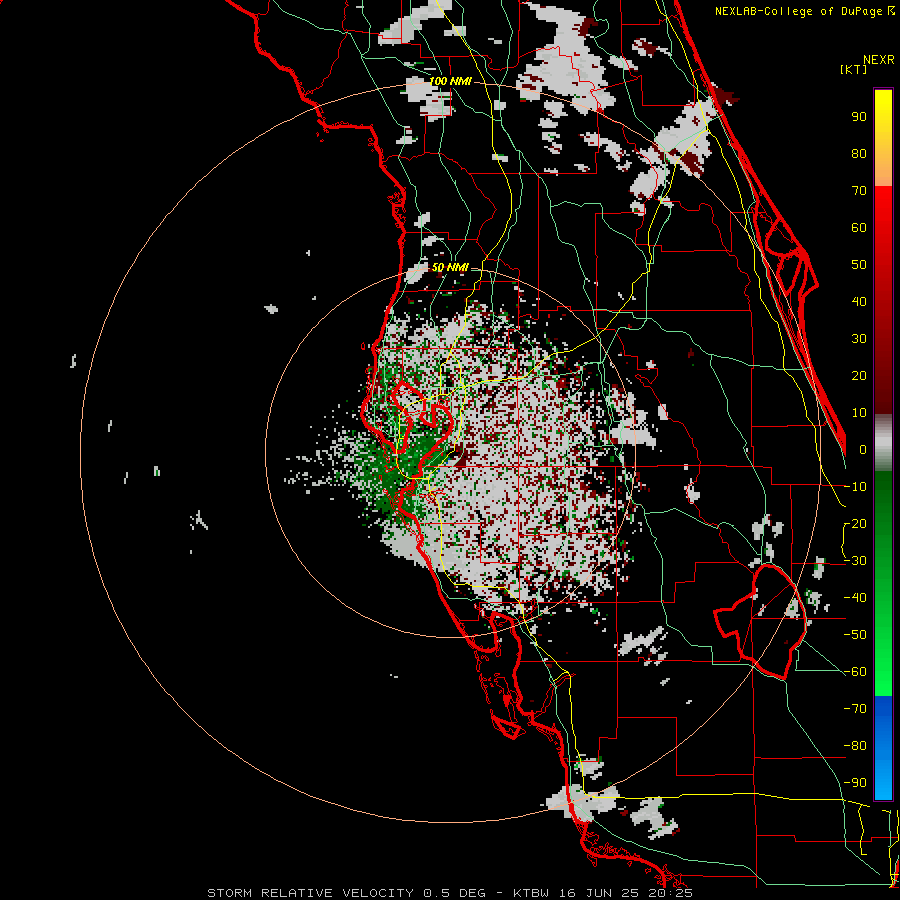Click the NEXLAB-College of DuPage credit text

[x=805, y=11]
